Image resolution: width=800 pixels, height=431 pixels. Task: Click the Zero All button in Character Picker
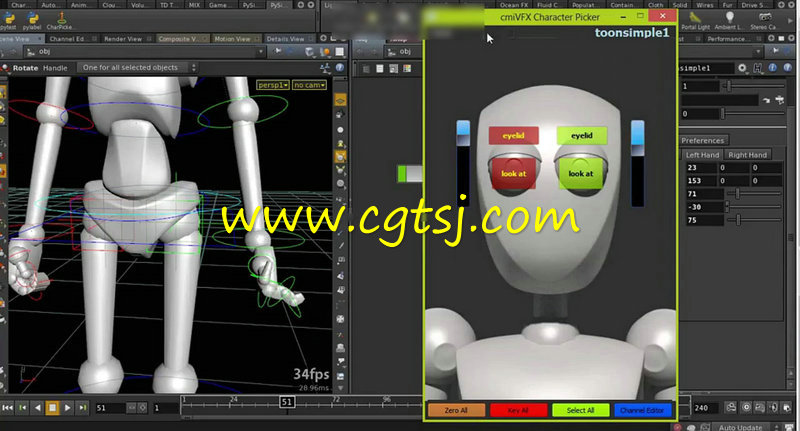(x=456, y=410)
